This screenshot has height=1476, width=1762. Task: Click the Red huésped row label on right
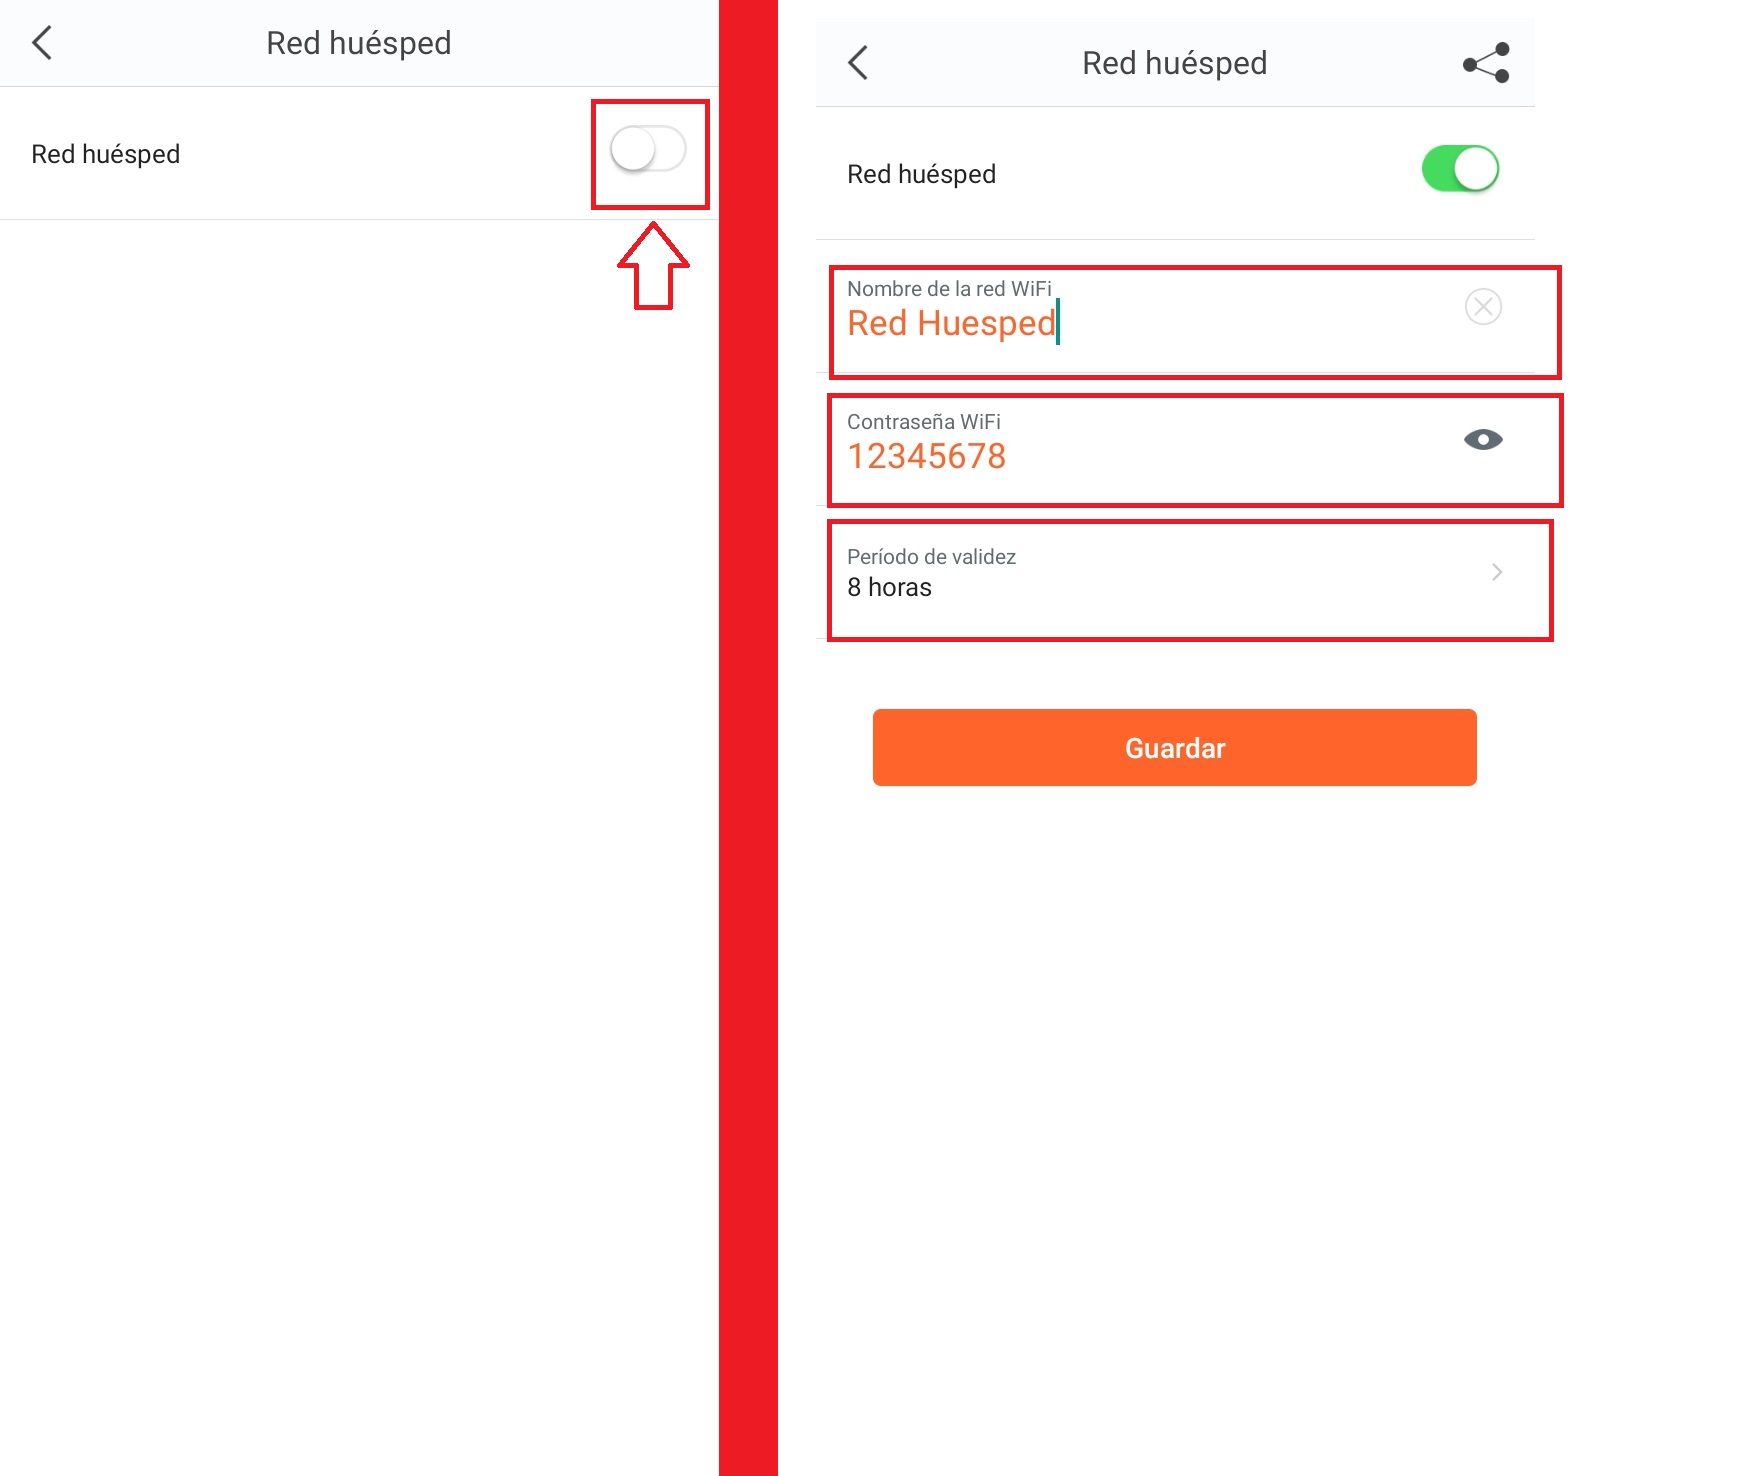(x=921, y=175)
